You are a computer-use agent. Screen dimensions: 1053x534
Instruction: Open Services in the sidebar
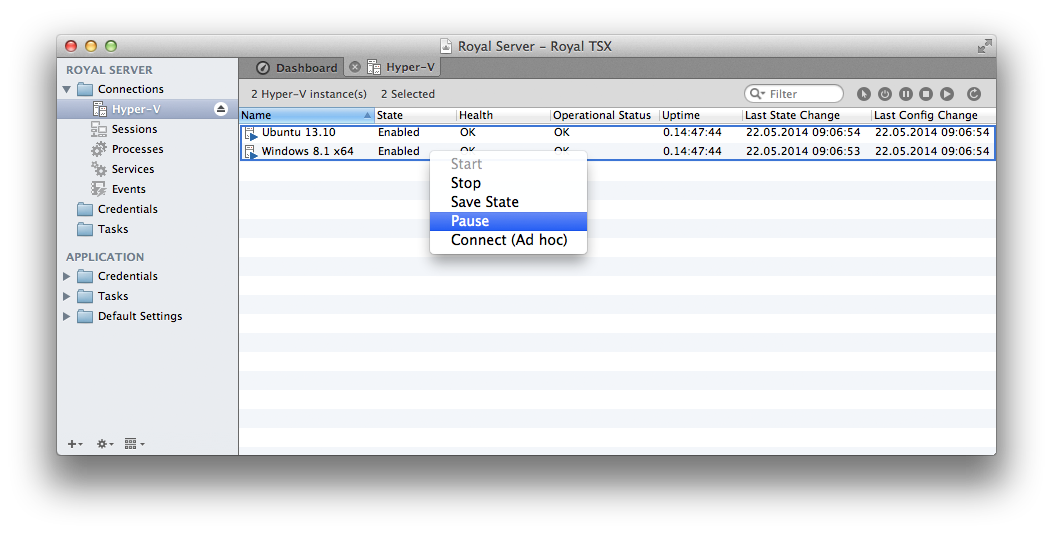coord(132,169)
